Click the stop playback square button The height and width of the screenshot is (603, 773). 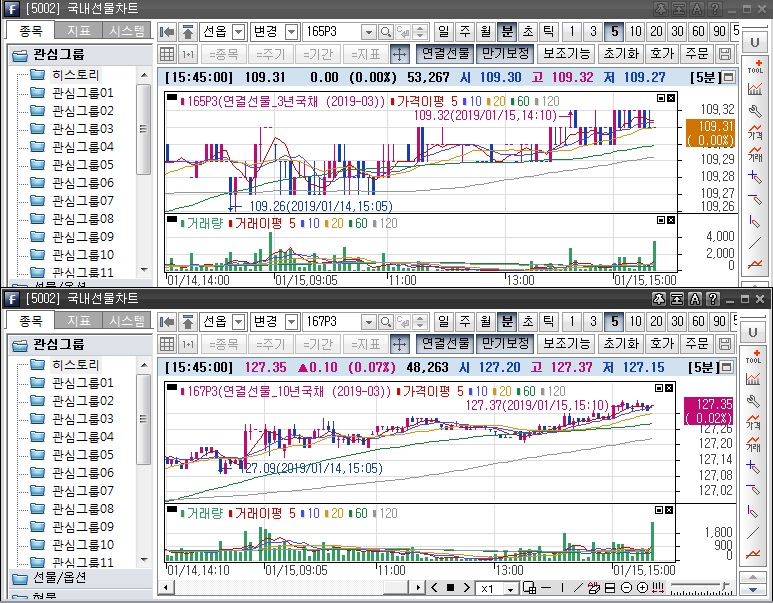click(450, 588)
